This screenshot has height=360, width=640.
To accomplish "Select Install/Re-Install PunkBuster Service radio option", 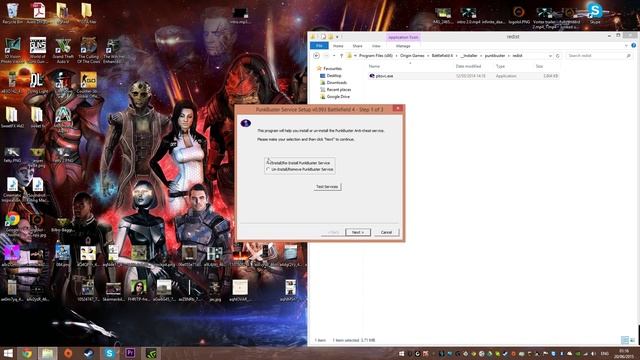I will tap(299, 162).
